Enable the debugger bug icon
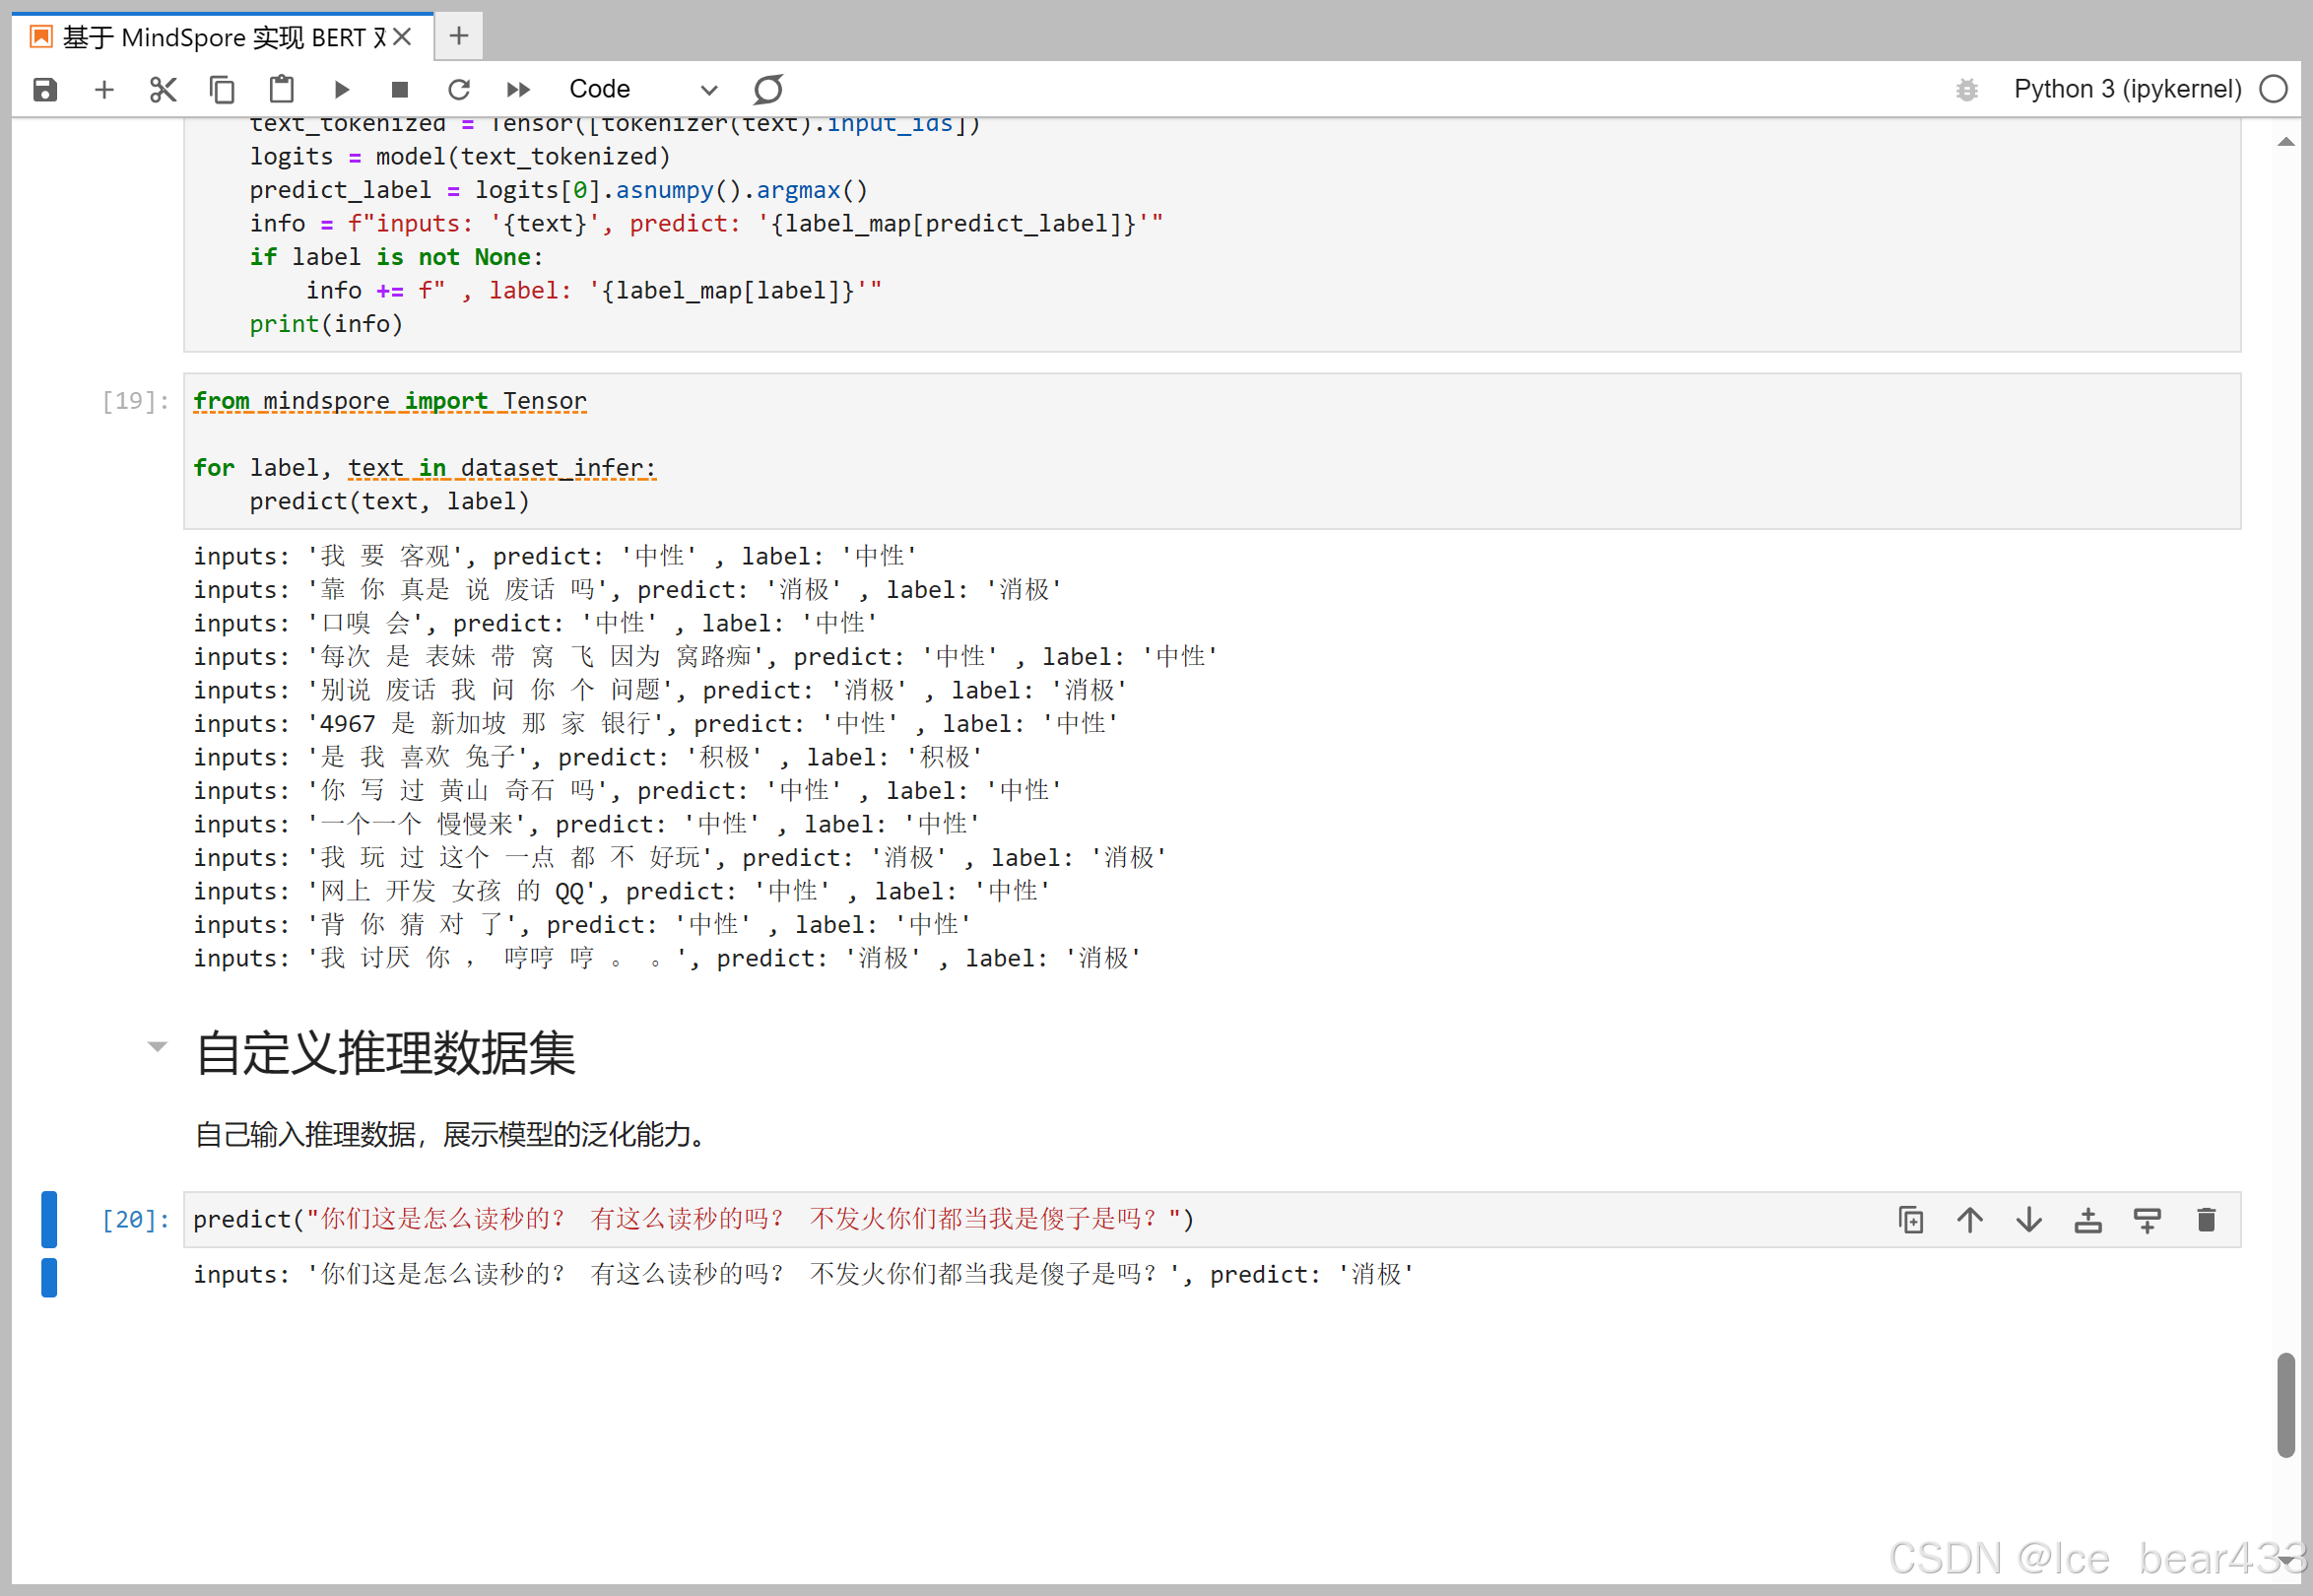This screenshot has height=1596, width=2313. point(1966,90)
